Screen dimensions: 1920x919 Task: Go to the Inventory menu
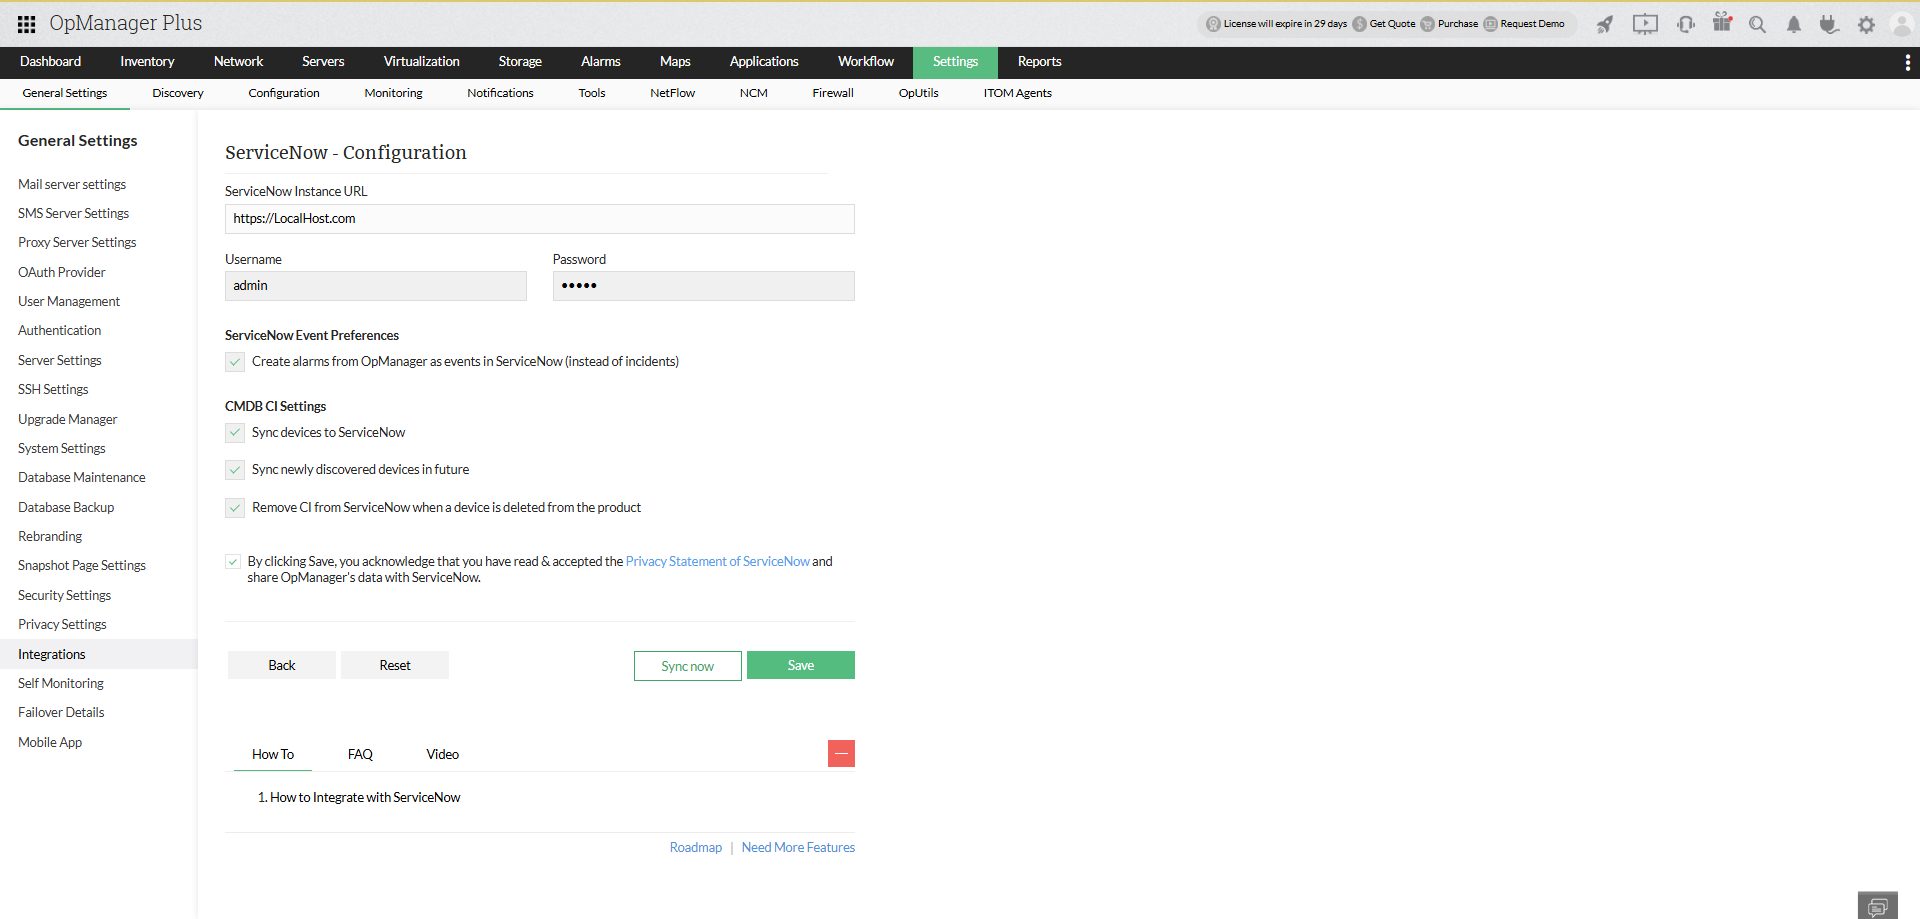pos(147,62)
